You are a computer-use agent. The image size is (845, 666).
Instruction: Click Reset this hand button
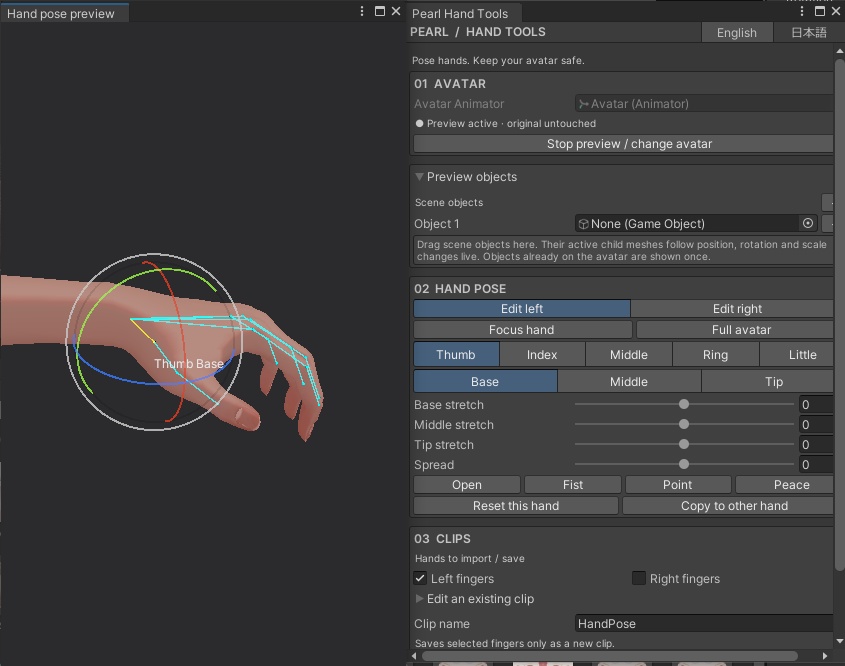pos(516,505)
